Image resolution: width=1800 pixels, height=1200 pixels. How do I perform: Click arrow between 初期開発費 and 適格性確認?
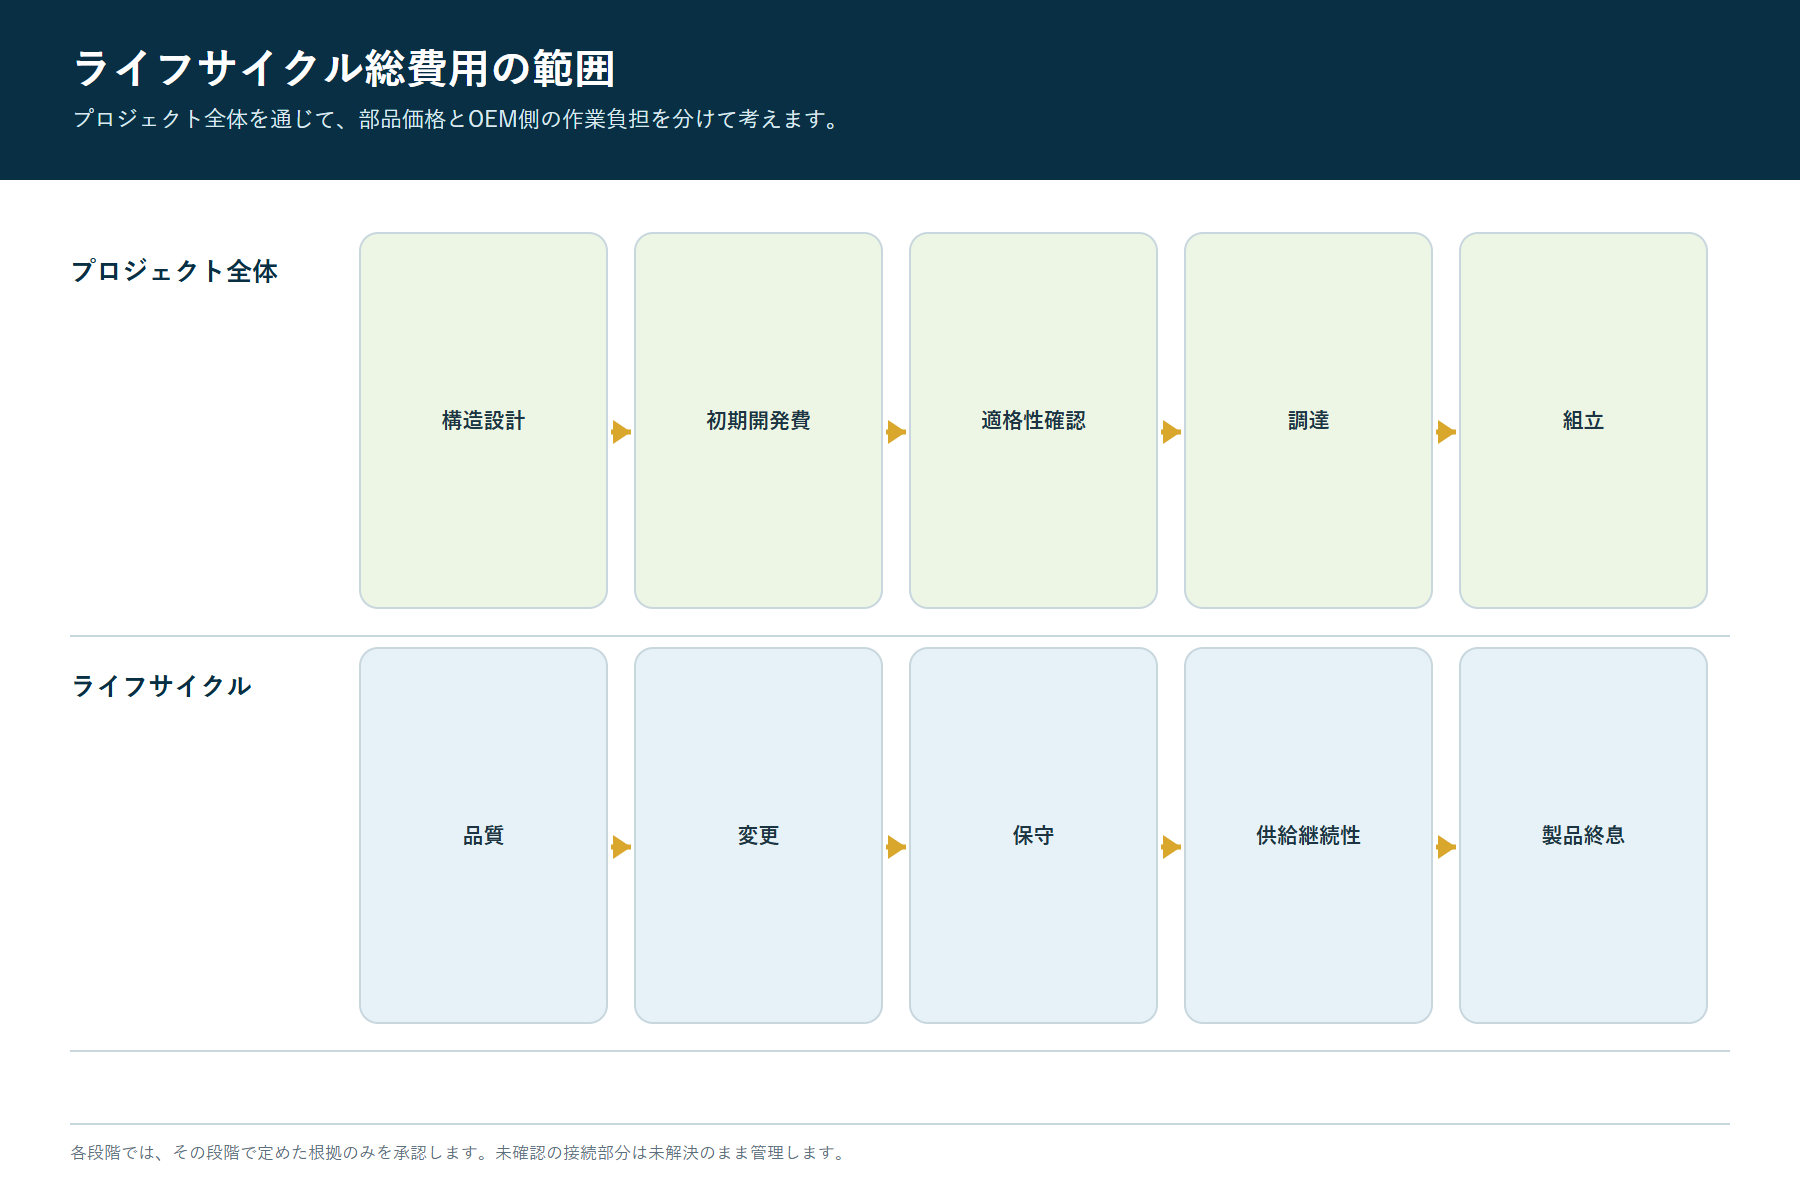coord(896,432)
